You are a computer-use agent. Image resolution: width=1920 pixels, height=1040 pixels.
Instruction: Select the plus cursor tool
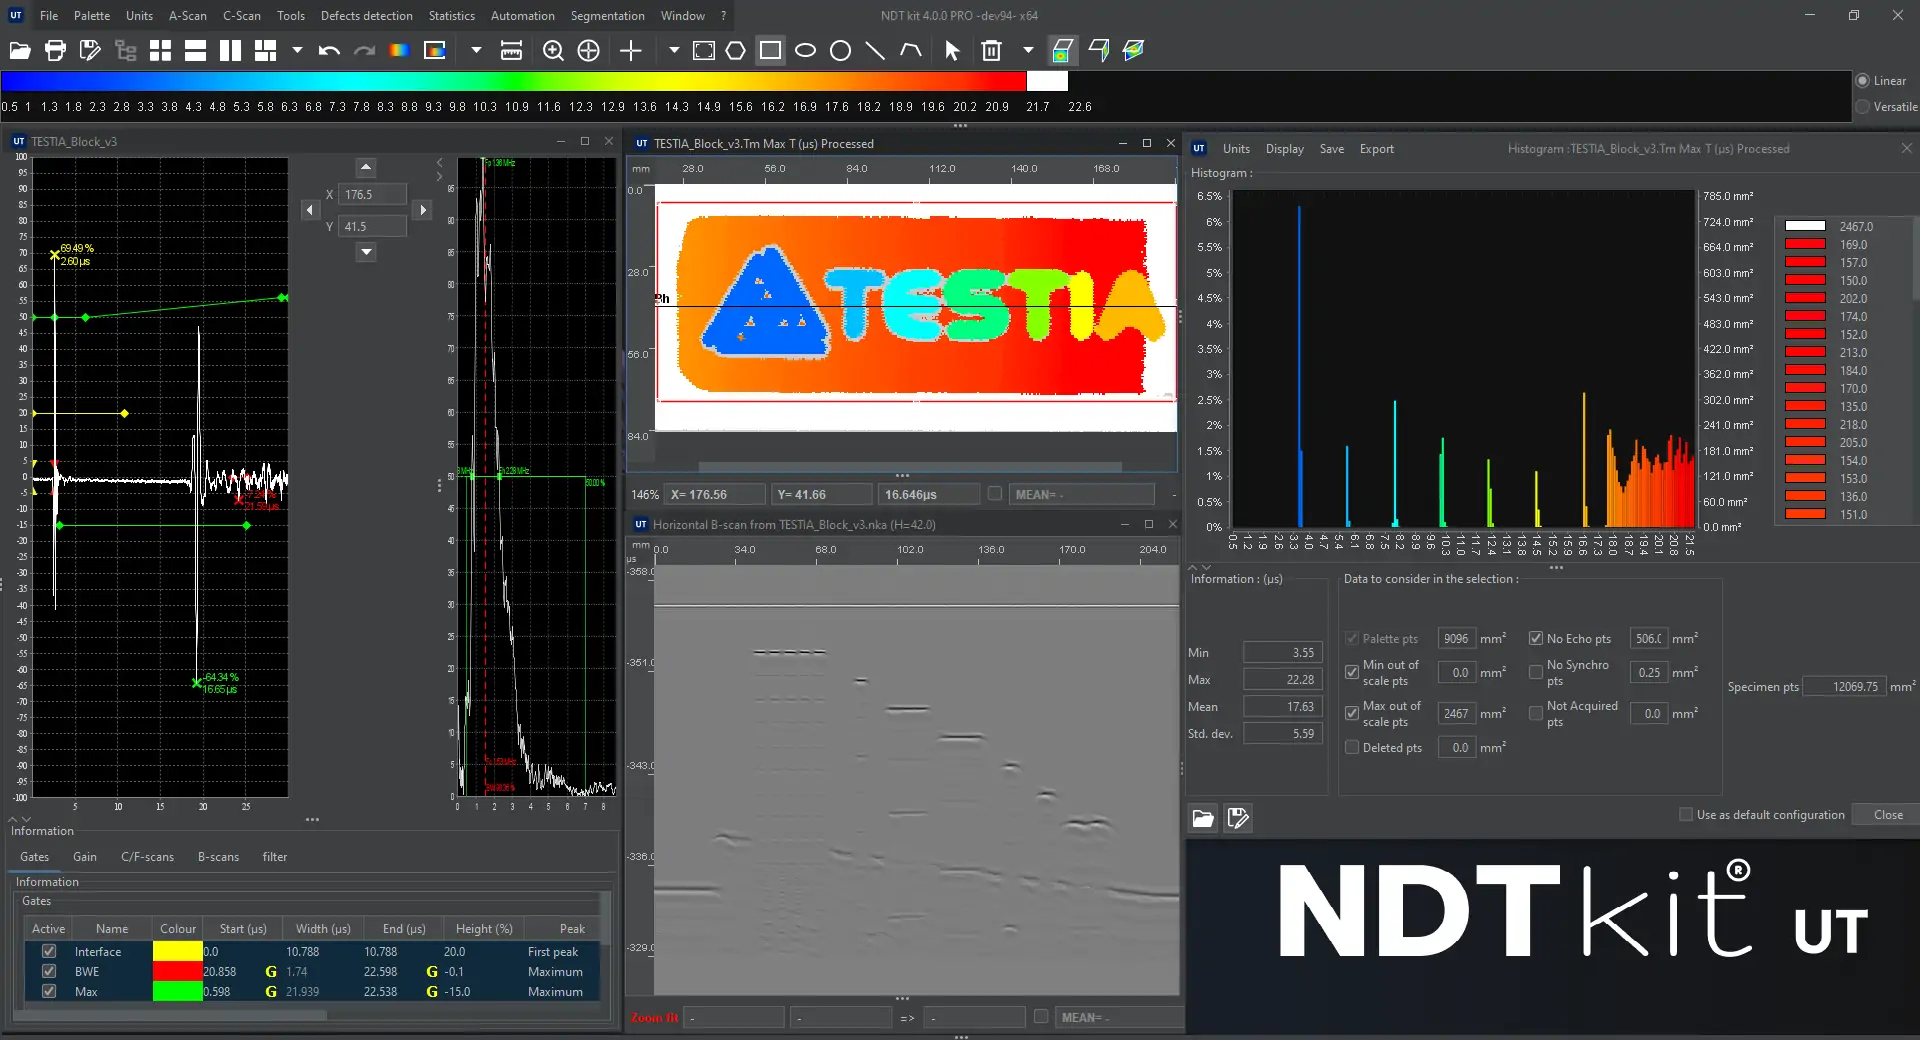click(x=631, y=50)
